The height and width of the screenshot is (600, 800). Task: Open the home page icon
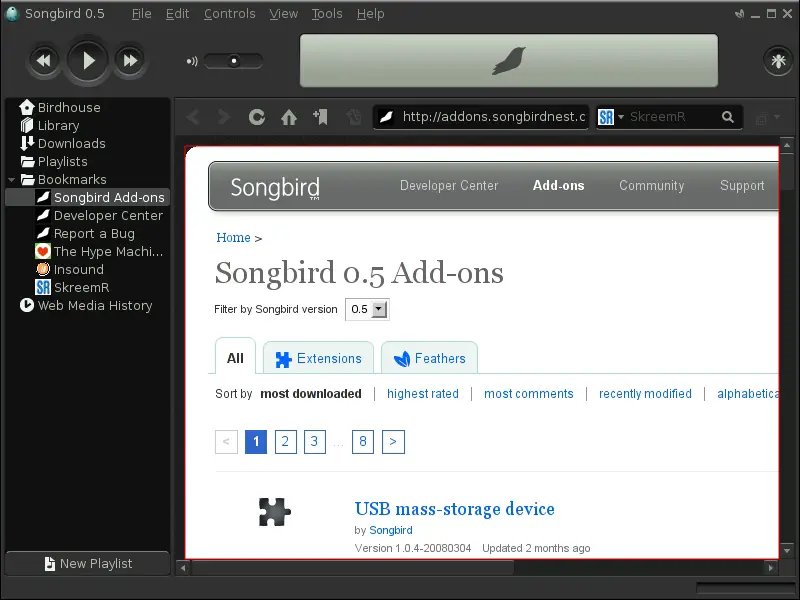pyautogui.click(x=289, y=117)
